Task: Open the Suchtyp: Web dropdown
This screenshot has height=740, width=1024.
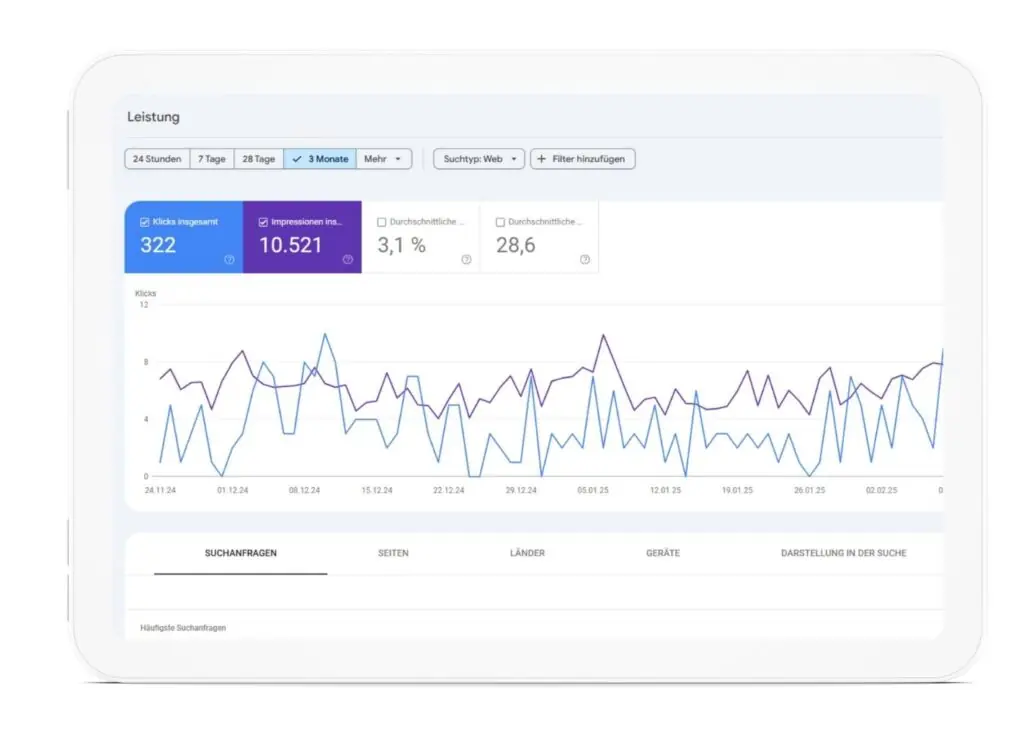Action: pos(478,158)
